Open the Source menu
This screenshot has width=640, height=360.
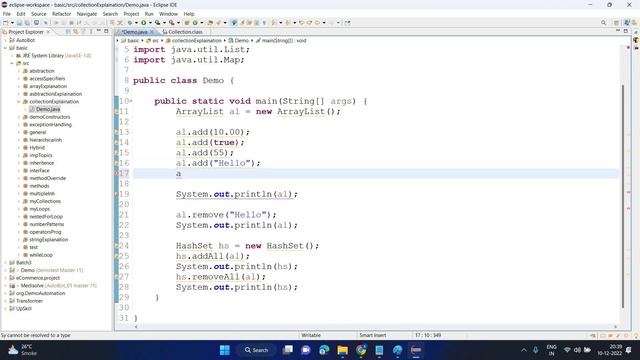(38, 14)
